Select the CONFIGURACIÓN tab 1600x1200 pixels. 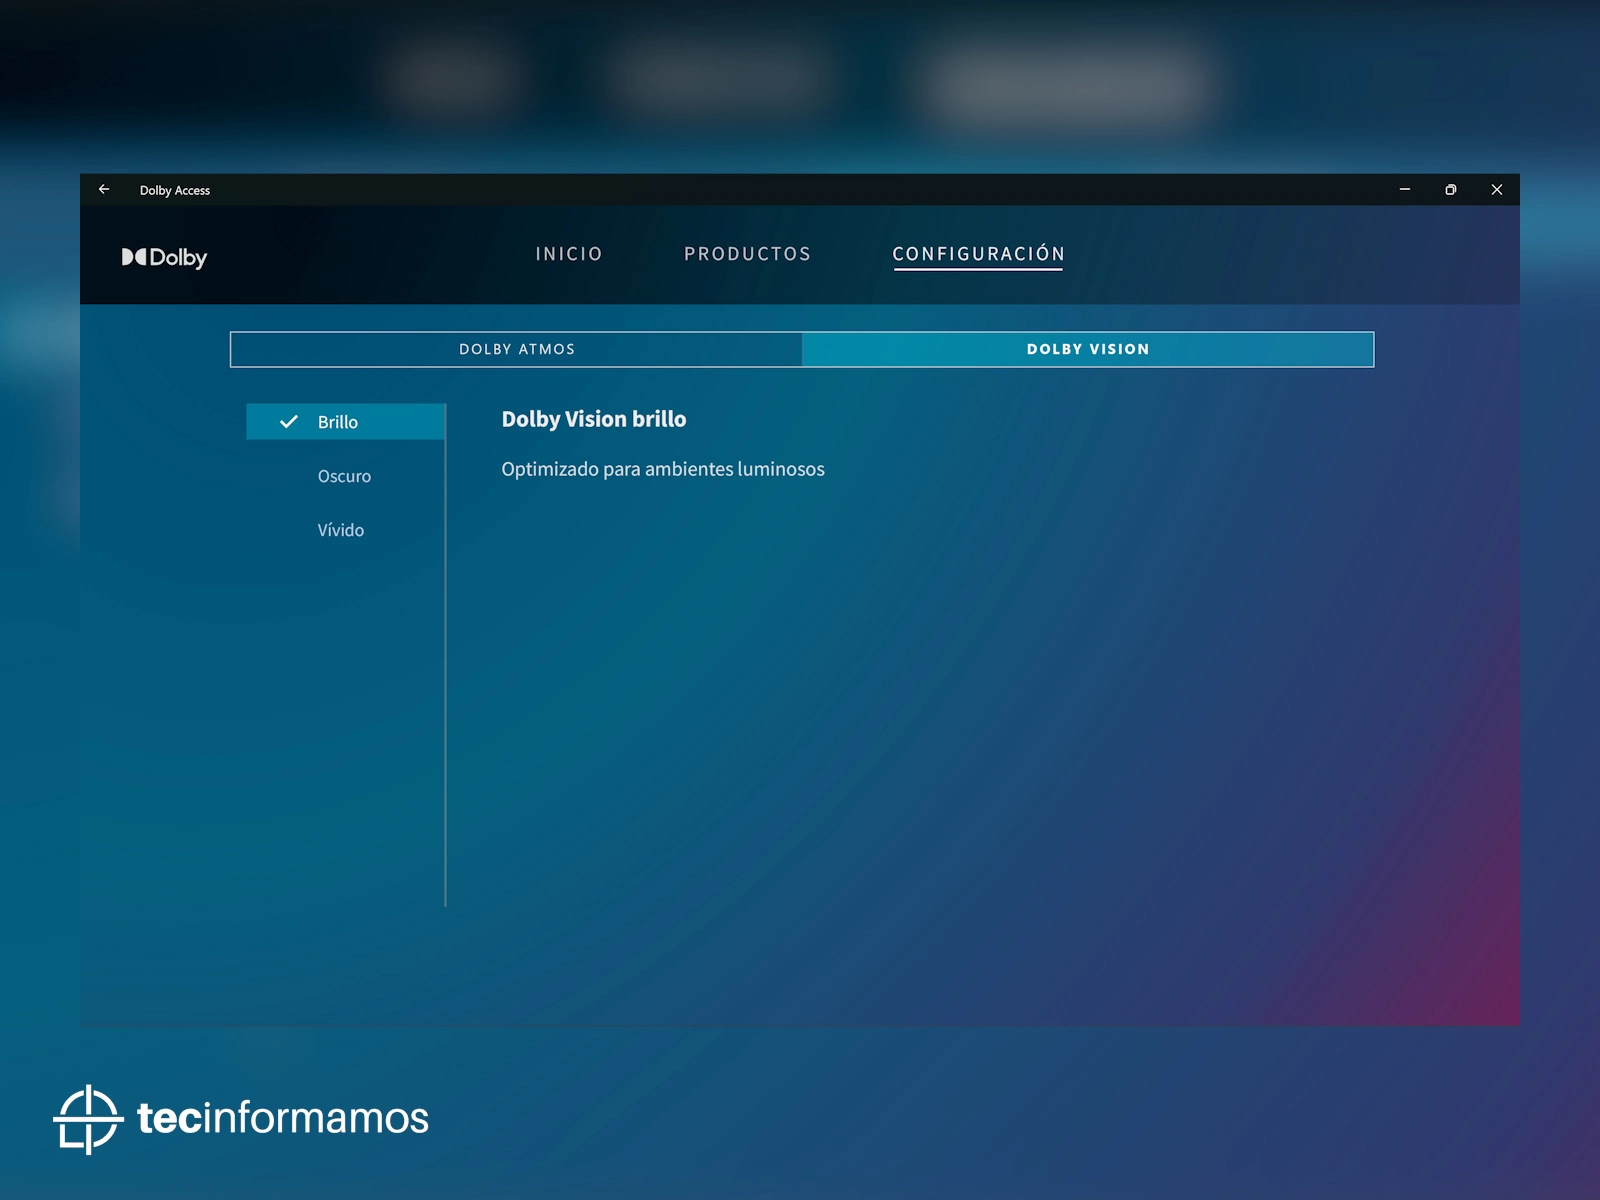pyautogui.click(x=978, y=254)
